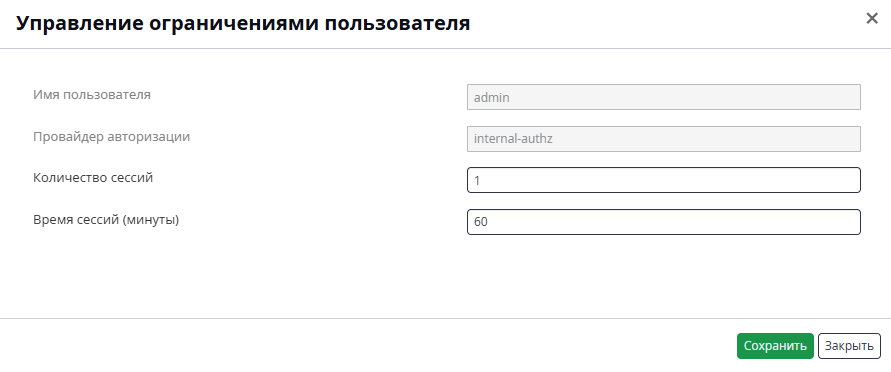This screenshot has height=372, width=891.
Task: Save the user restriction settings
Action: 775,346
